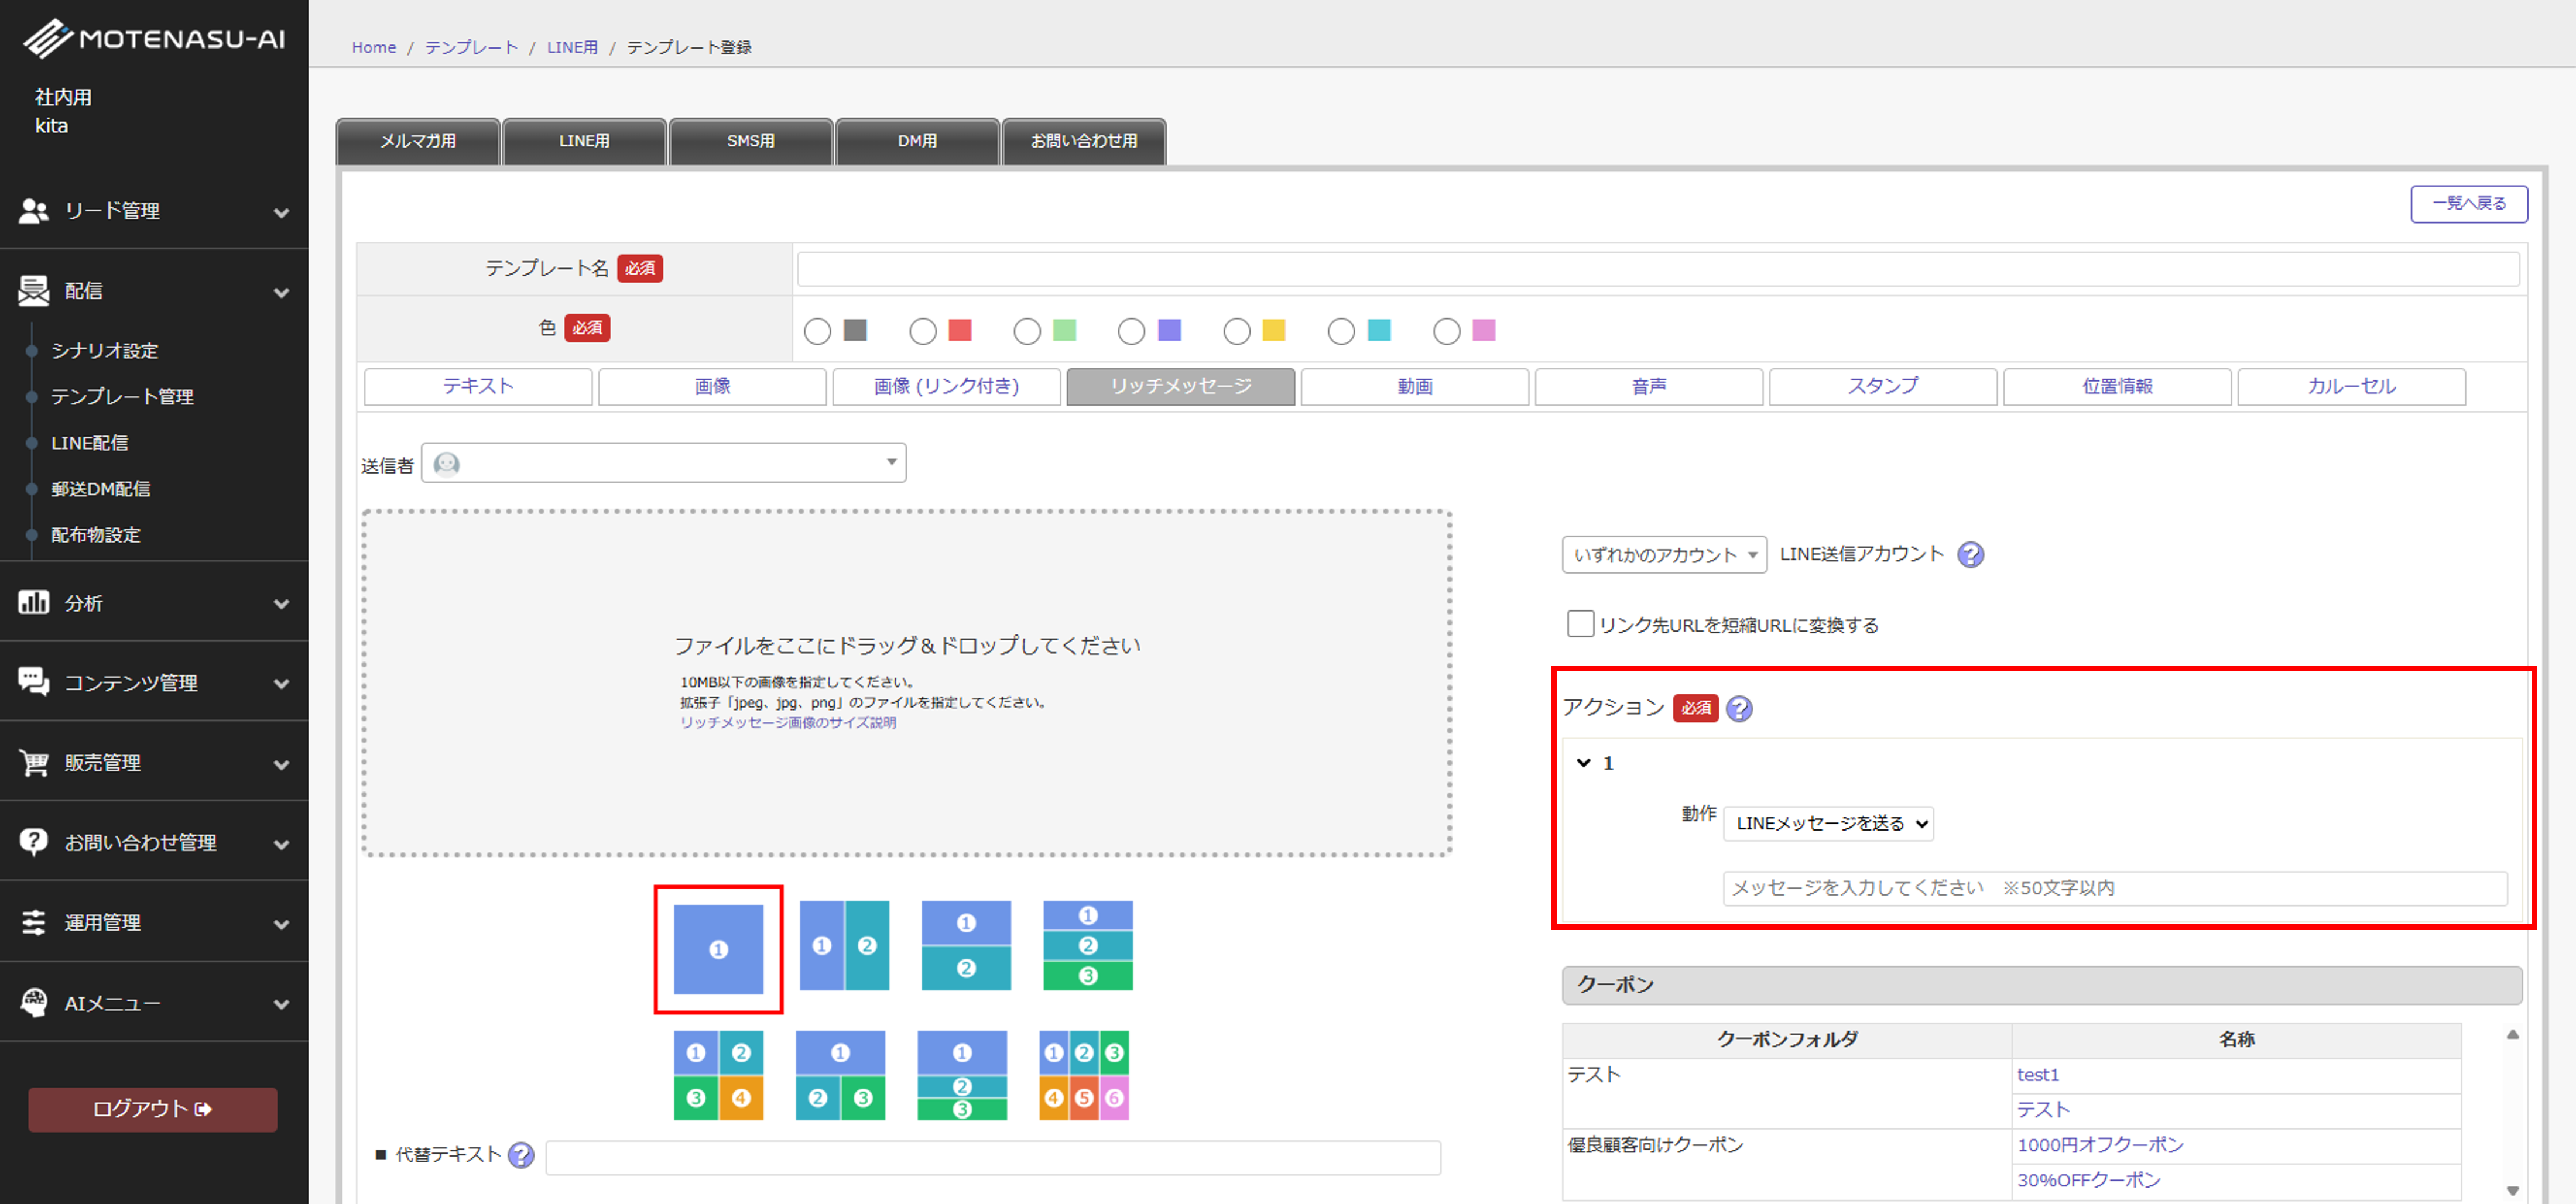Click the 代替テキスト help question icon
This screenshot has height=1204, width=2576.
[x=521, y=1156]
